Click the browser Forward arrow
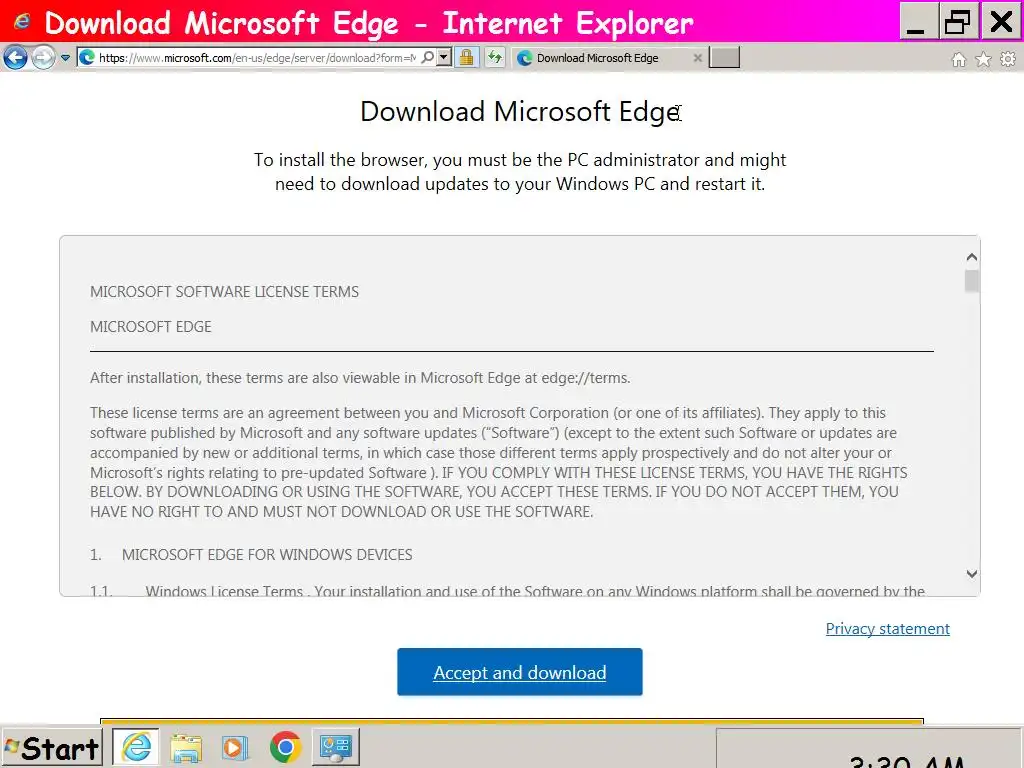The width and height of the screenshot is (1024, 768). tap(43, 57)
